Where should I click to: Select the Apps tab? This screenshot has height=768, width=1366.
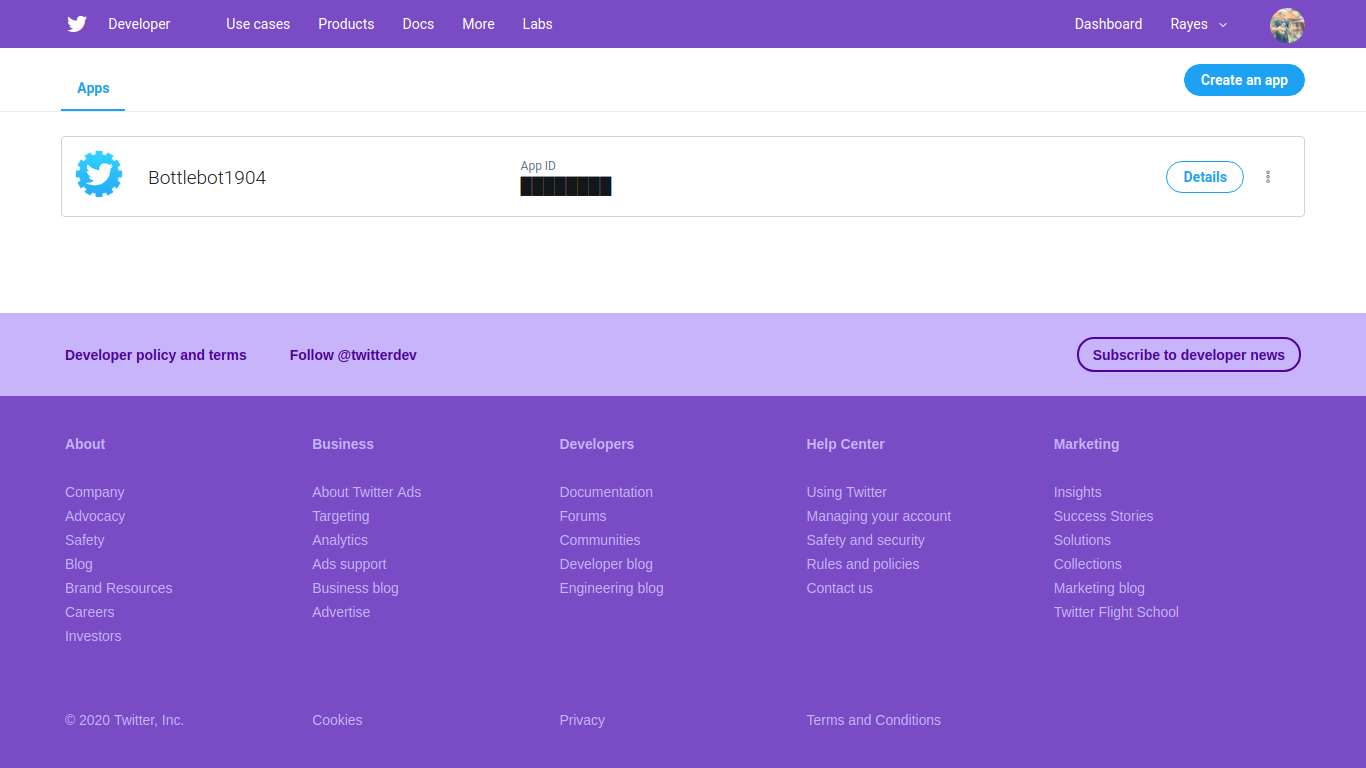tap(93, 88)
